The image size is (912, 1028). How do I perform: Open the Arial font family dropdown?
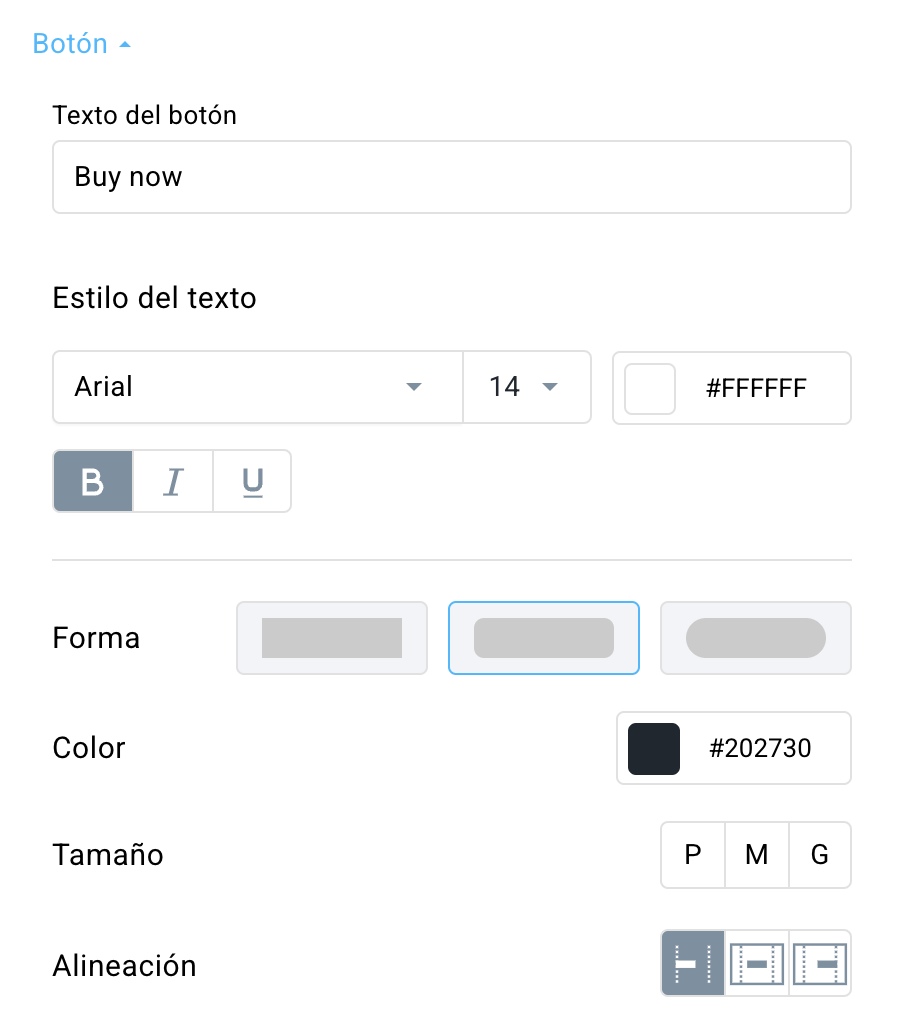coord(258,387)
